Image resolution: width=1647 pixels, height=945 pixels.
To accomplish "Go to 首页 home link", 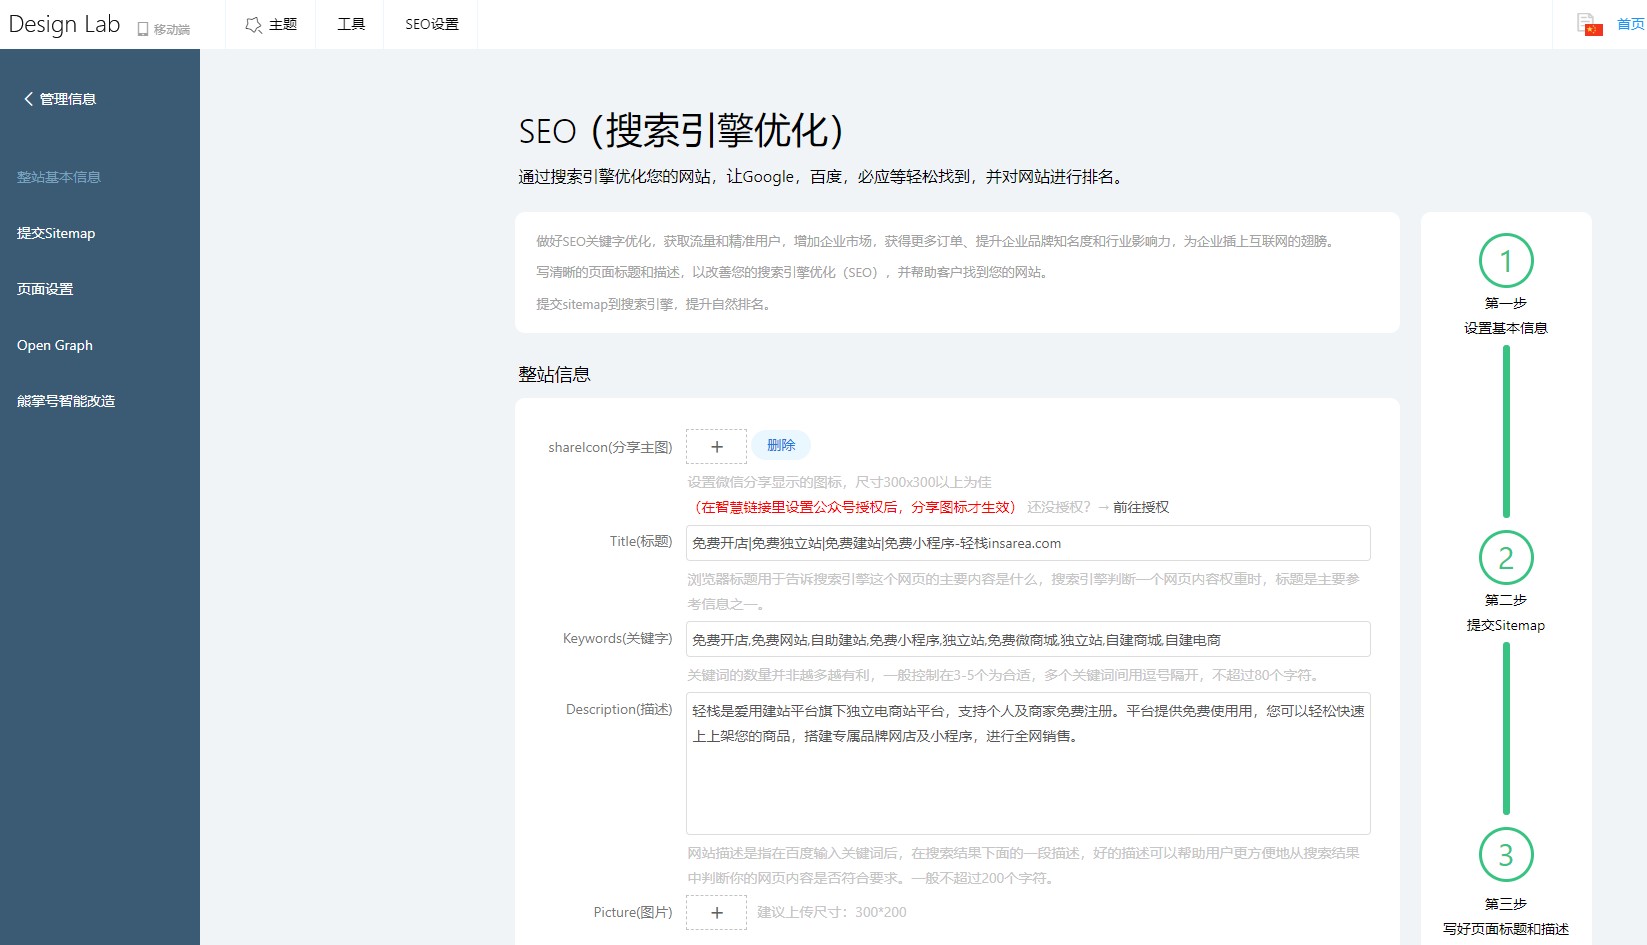I will click(1631, 25).
